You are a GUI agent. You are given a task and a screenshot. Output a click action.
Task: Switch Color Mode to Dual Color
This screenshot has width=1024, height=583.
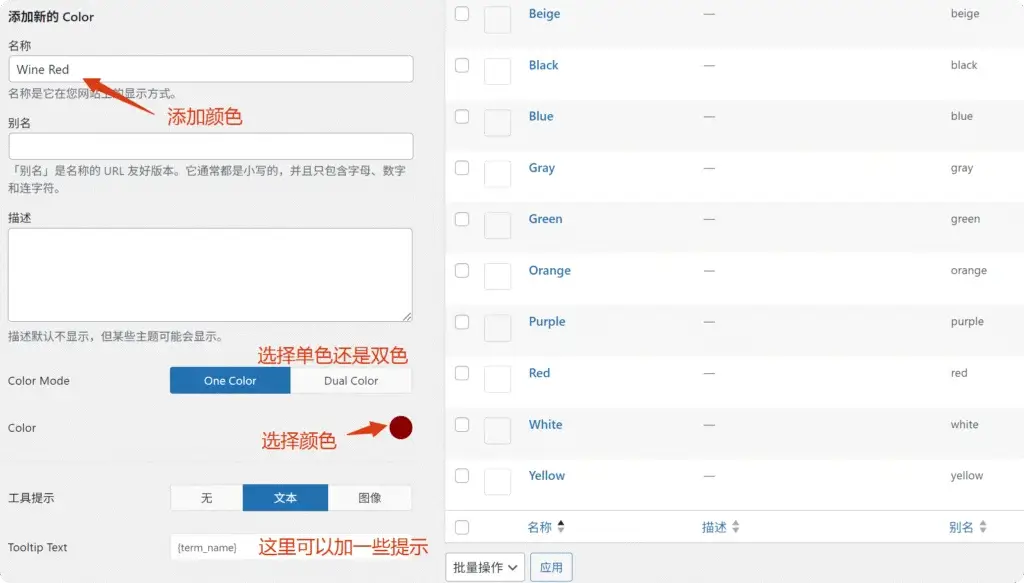351,381
